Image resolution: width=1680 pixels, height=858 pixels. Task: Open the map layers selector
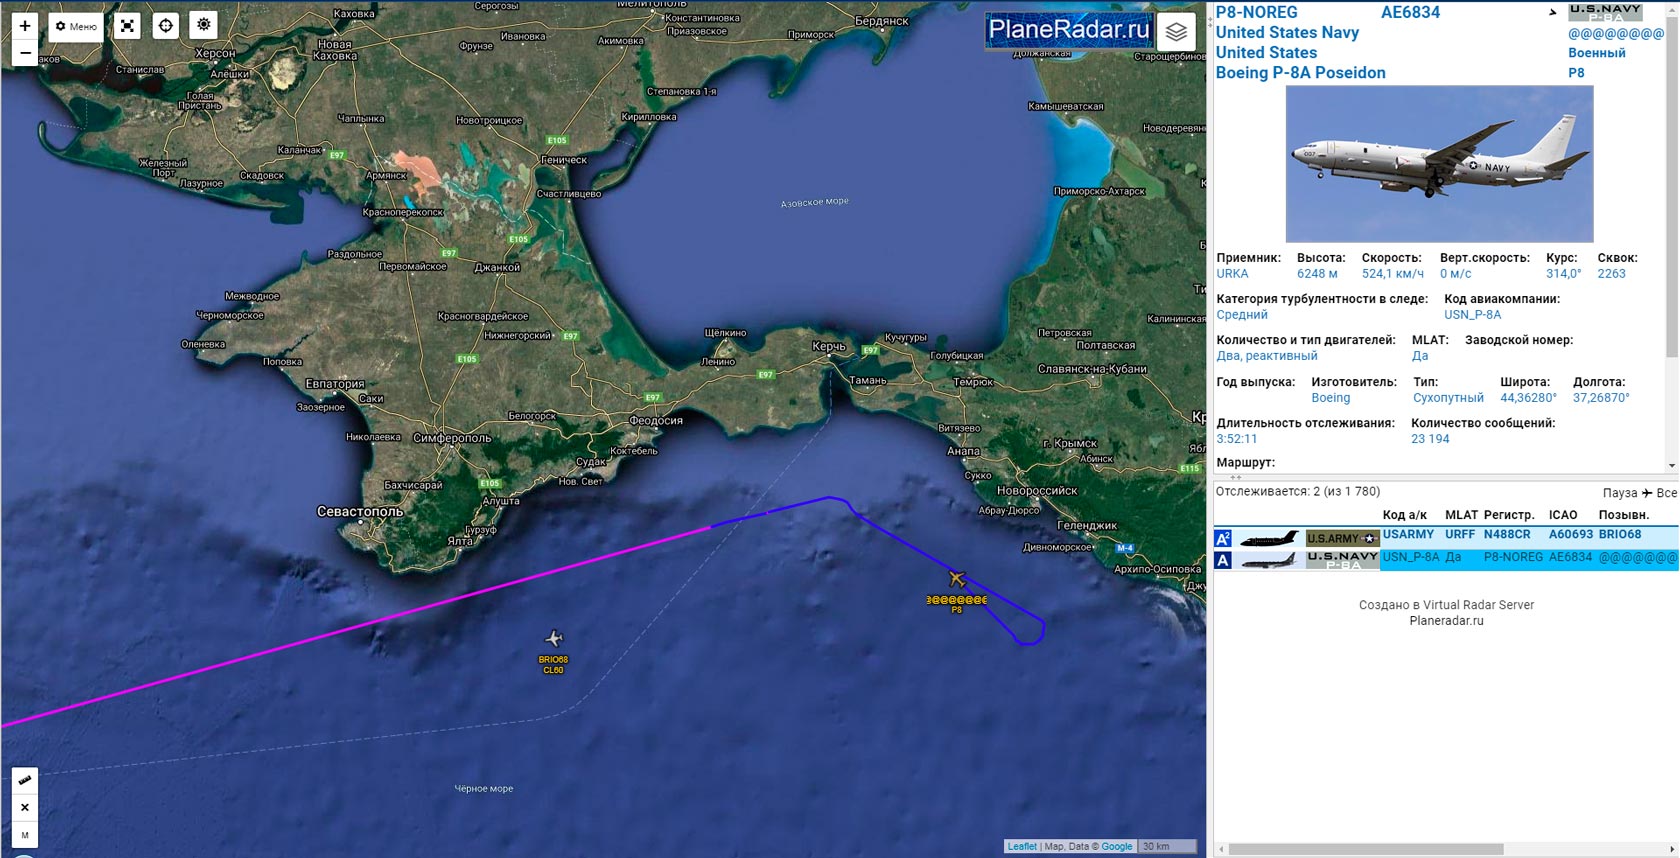pyautogui.click(x=1177, y=31)
